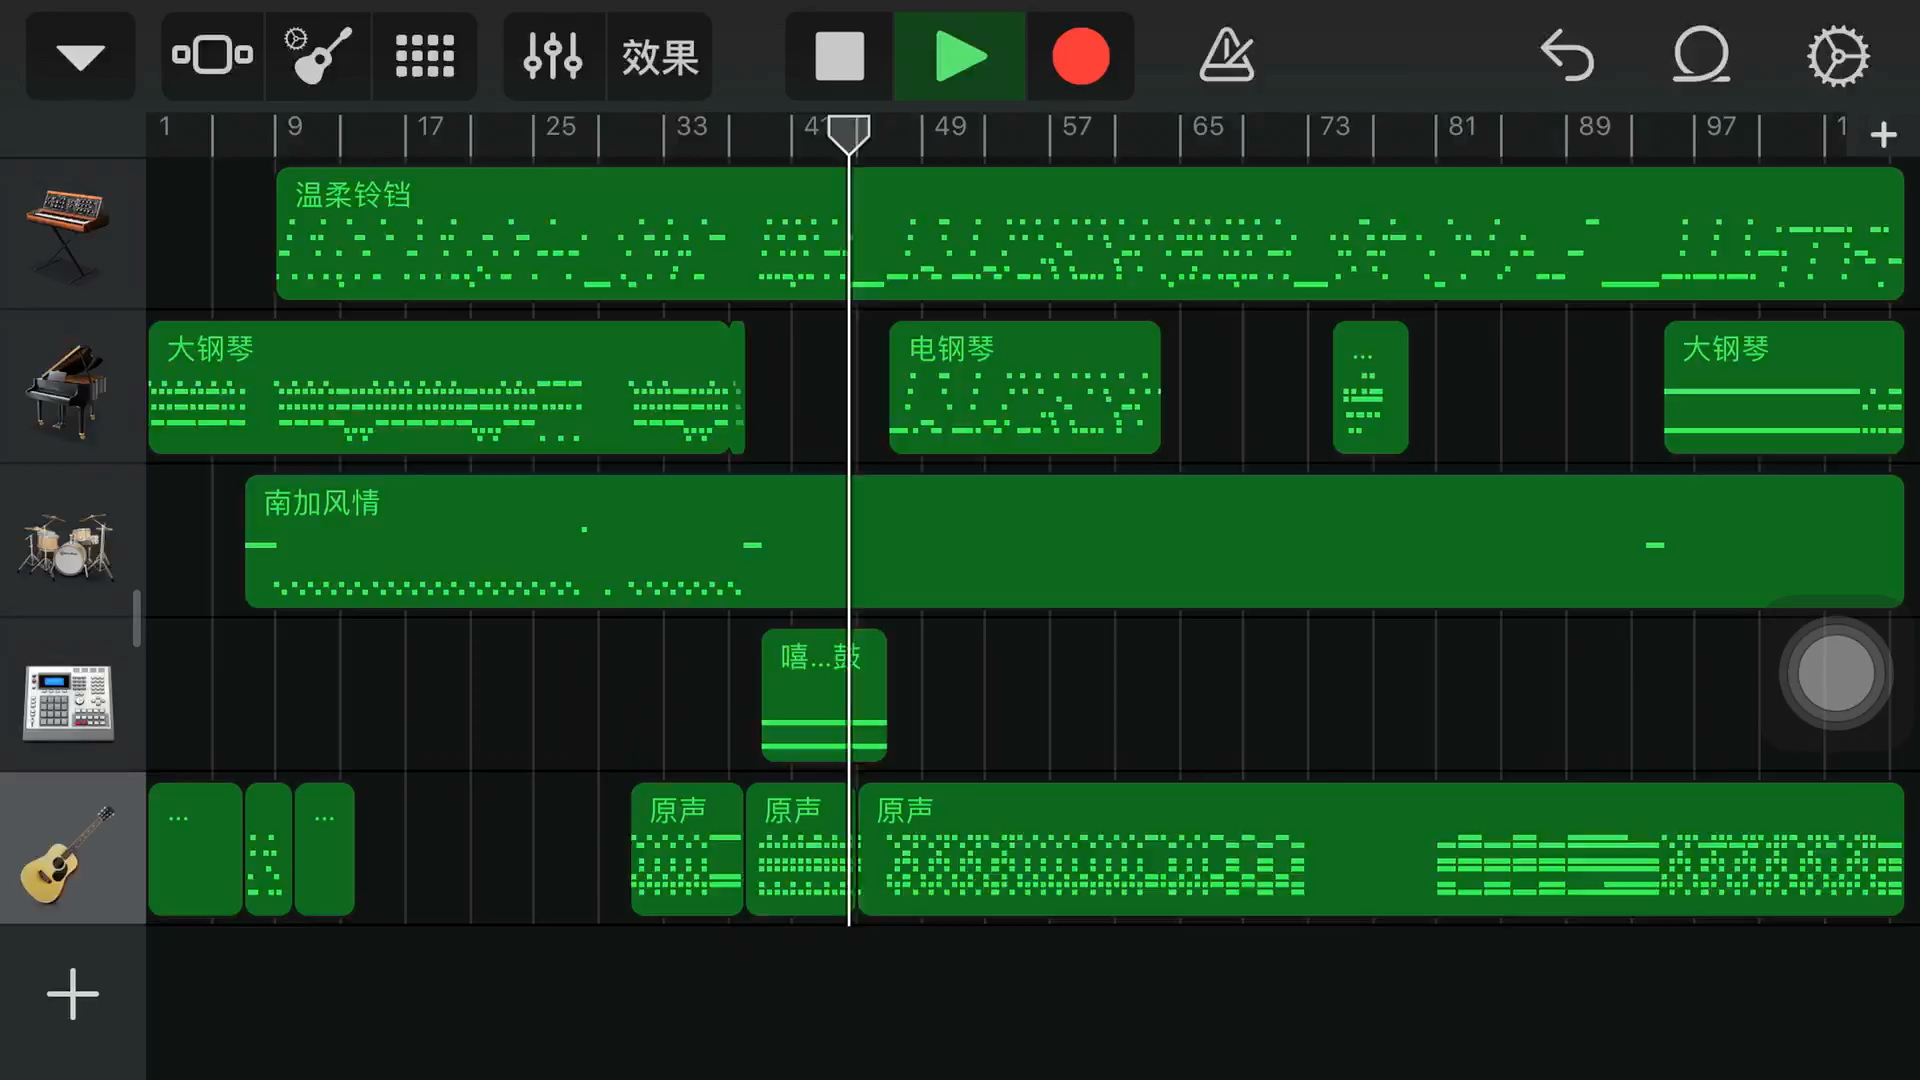Select the long 原声 guitar region
Viewport: 1920px width, 1080px height.
(x=1381, y=849)
